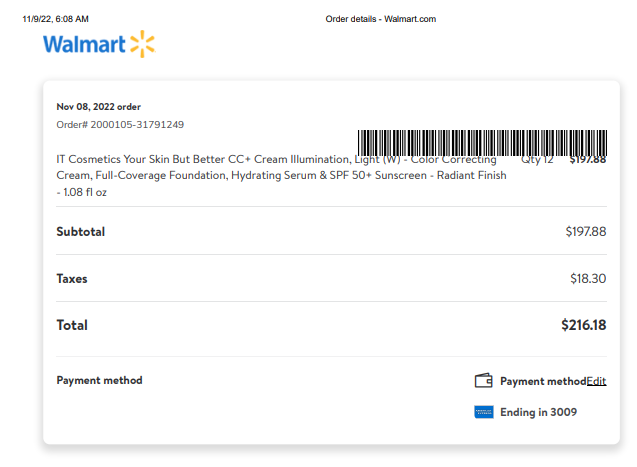The height and width of the screenshot is (467, 637).
Task: Click the 11/9/22, 6:08 AM print timestamp
Action: (x=55, y=19)
